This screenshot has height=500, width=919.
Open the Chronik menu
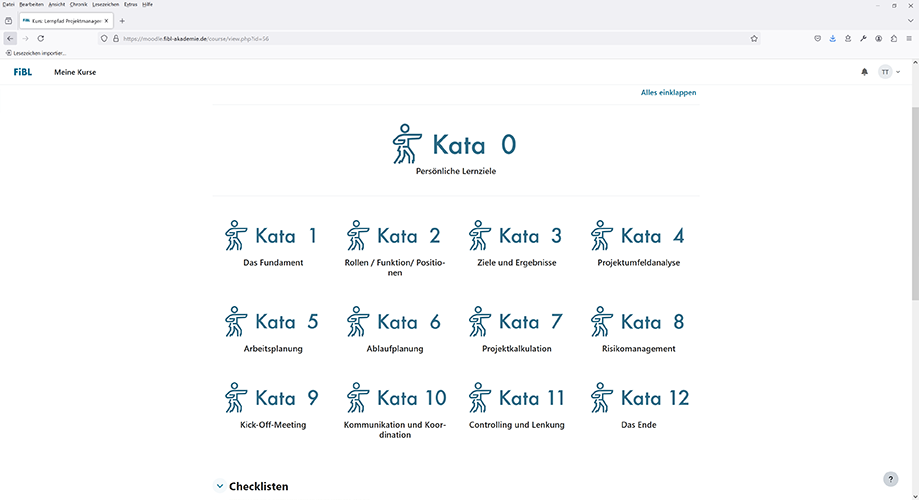pos(78,4)
